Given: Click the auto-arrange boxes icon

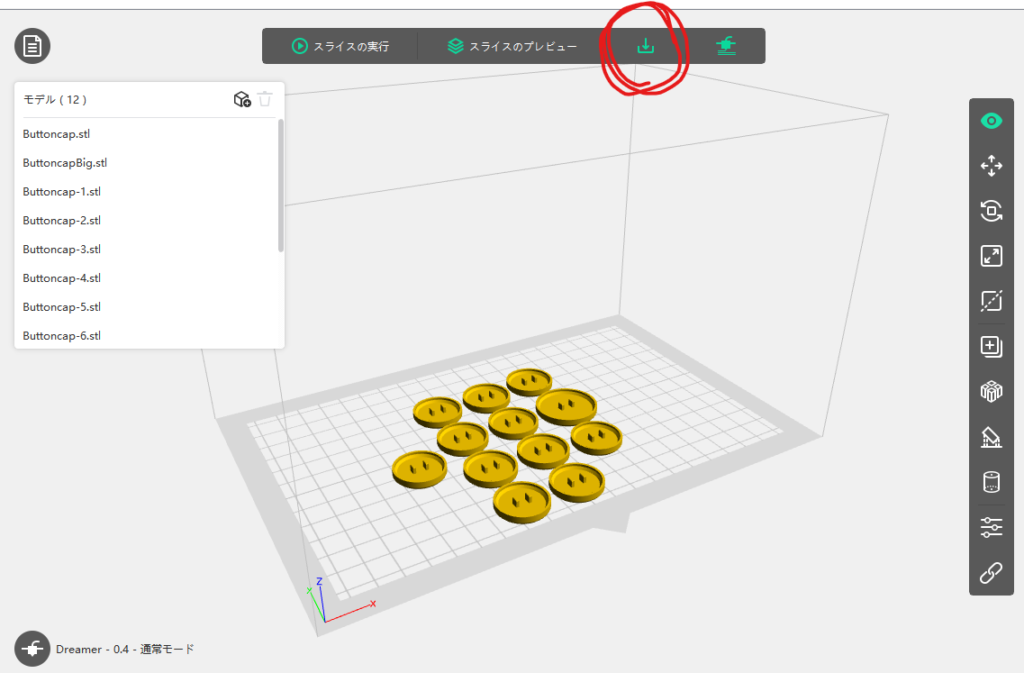Looking at the screenshot, I should click(991, 391).
